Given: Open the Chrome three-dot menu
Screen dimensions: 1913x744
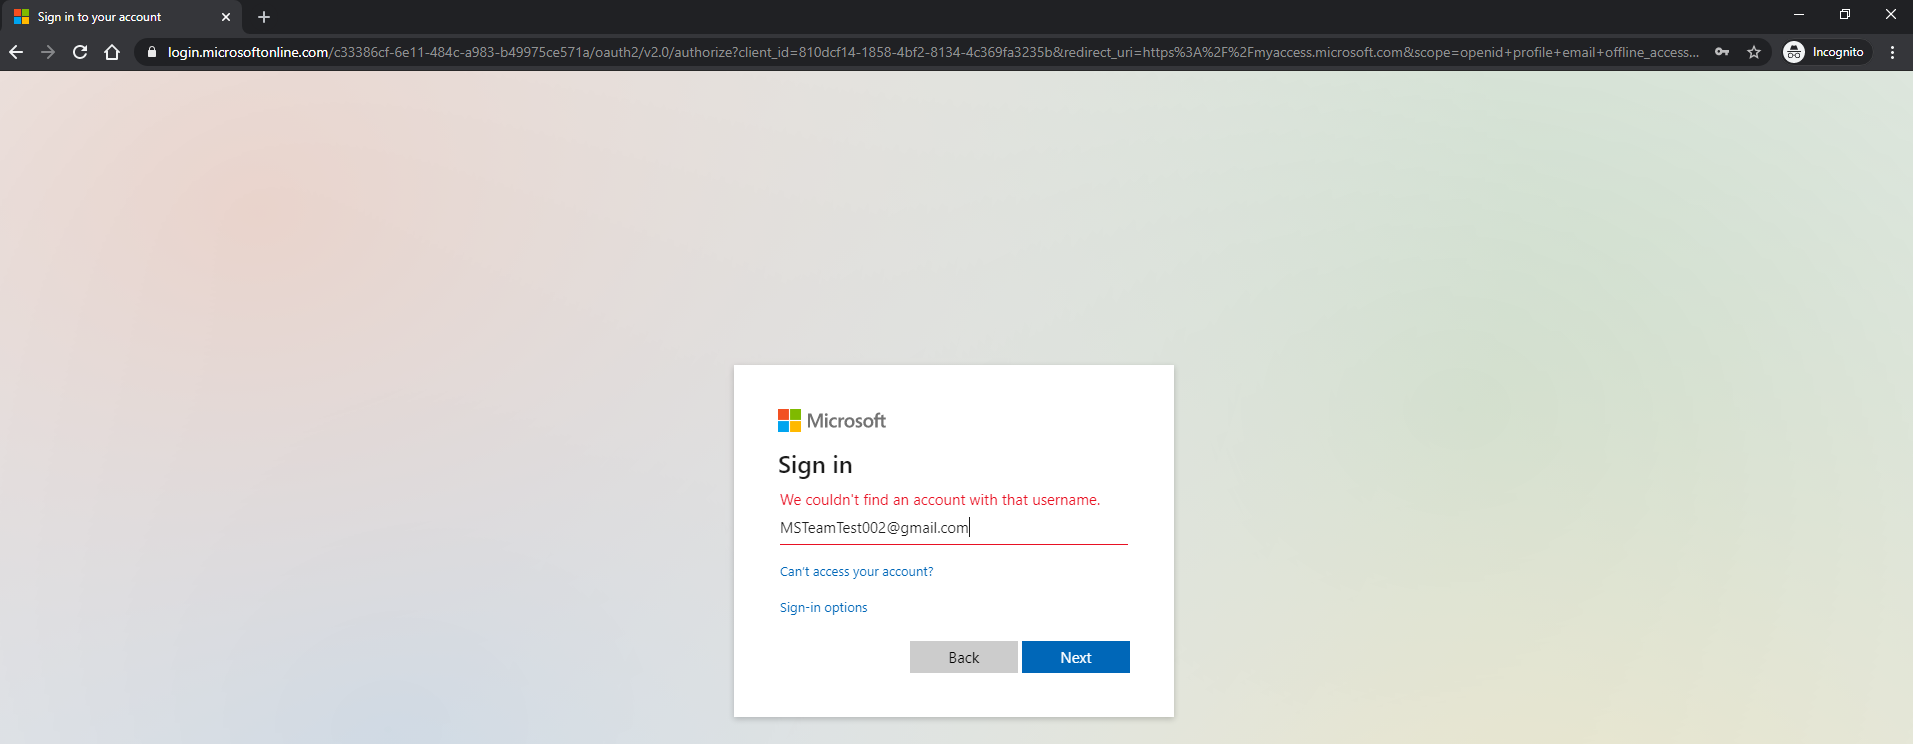Looking at the screenshot, I should (x=1893, y=52).
